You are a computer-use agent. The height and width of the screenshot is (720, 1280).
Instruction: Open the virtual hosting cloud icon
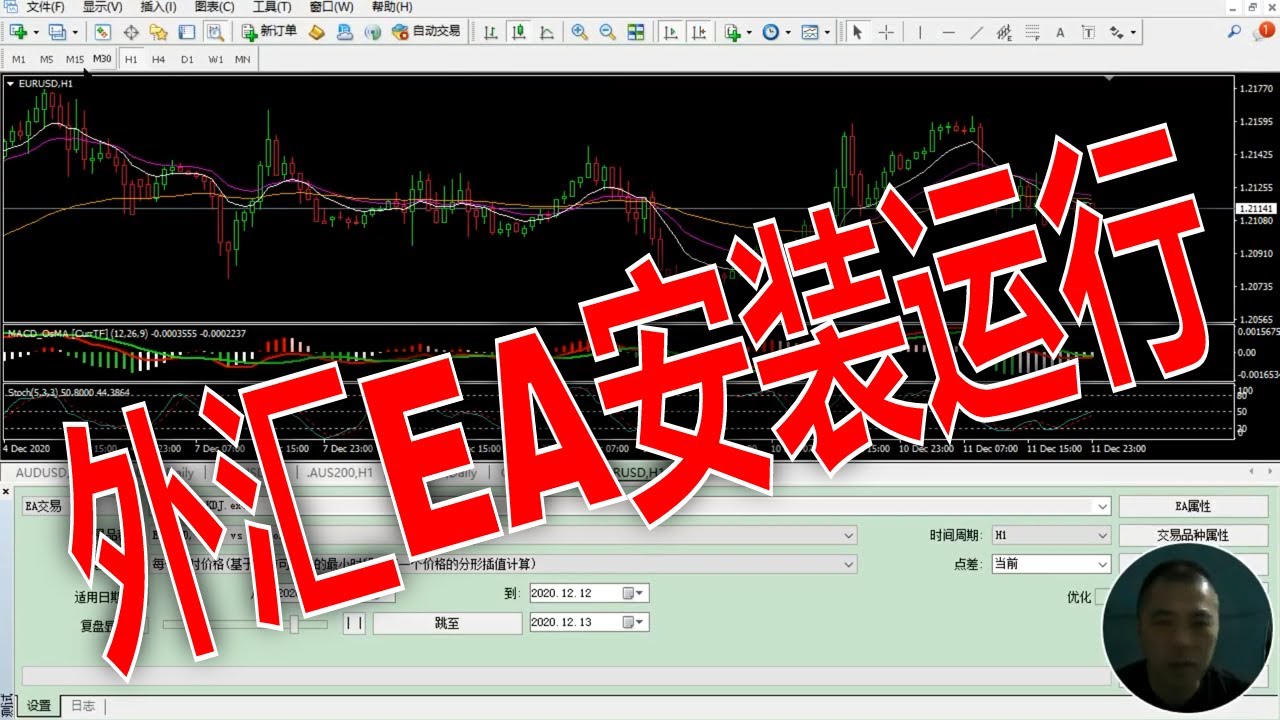click(x=345, y=32)
